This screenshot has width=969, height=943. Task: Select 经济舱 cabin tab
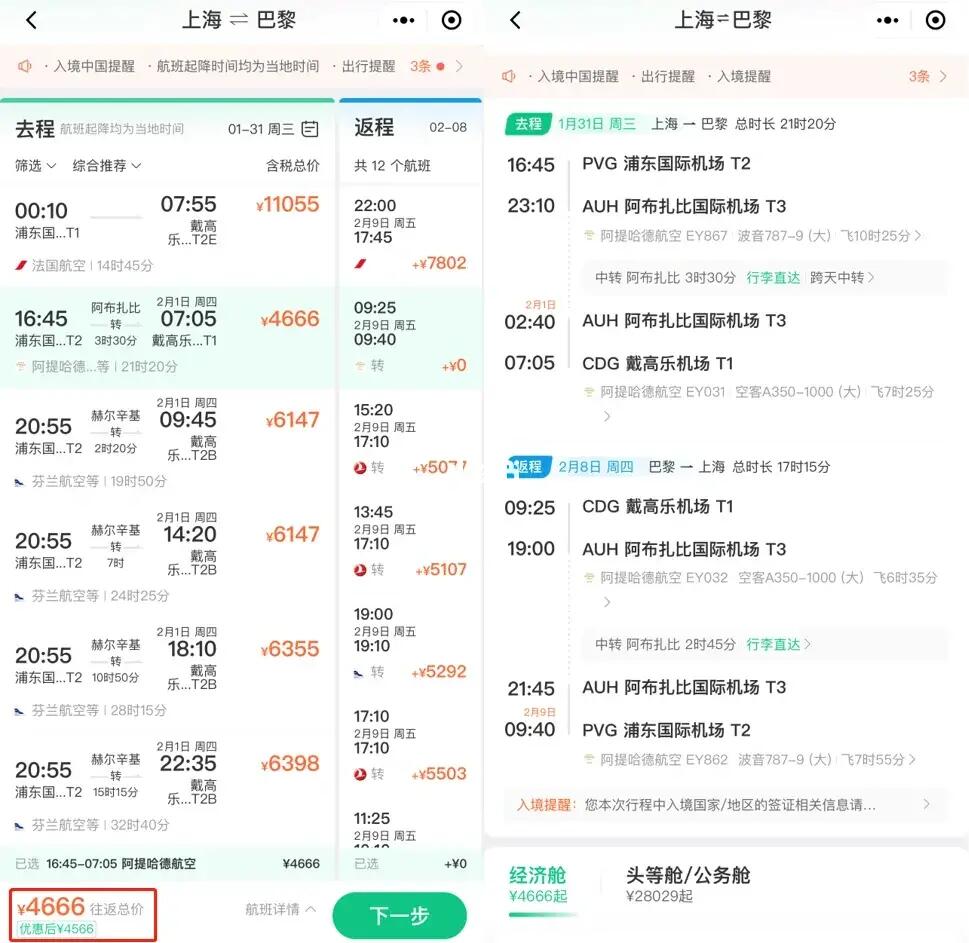[538, 884]
